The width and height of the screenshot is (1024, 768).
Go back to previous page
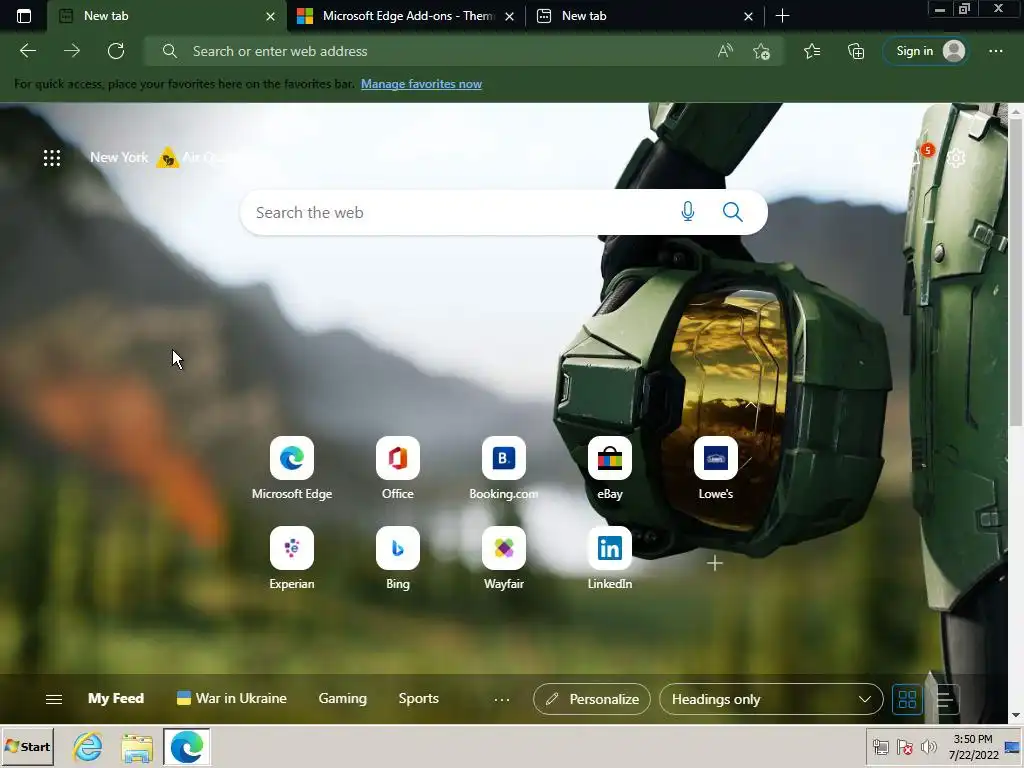tap(27, 51)
